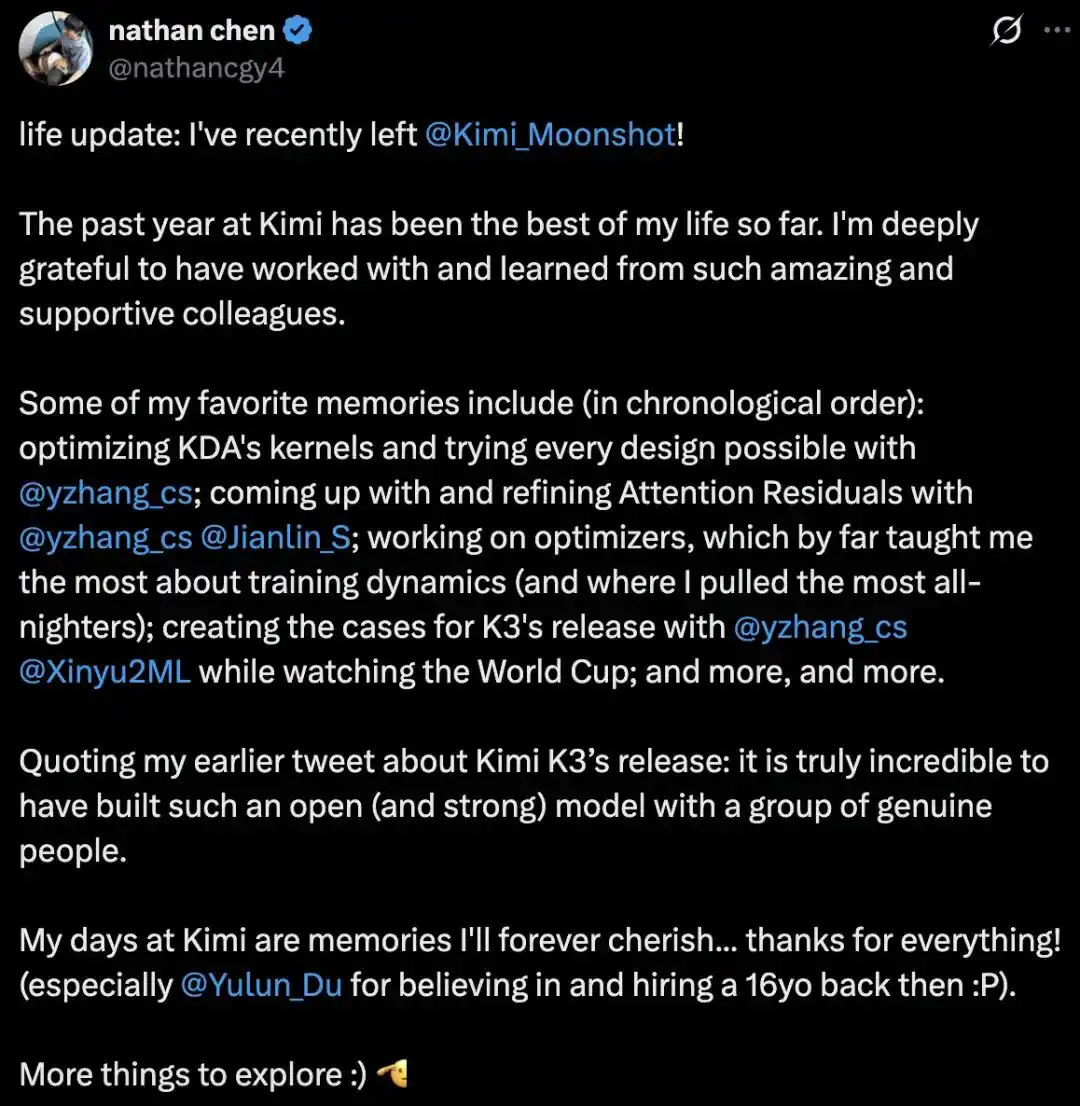Click the 'The past year at Kimi' paragraph
Viewport: 1080px width, 1106px height.
coord(499,269)
